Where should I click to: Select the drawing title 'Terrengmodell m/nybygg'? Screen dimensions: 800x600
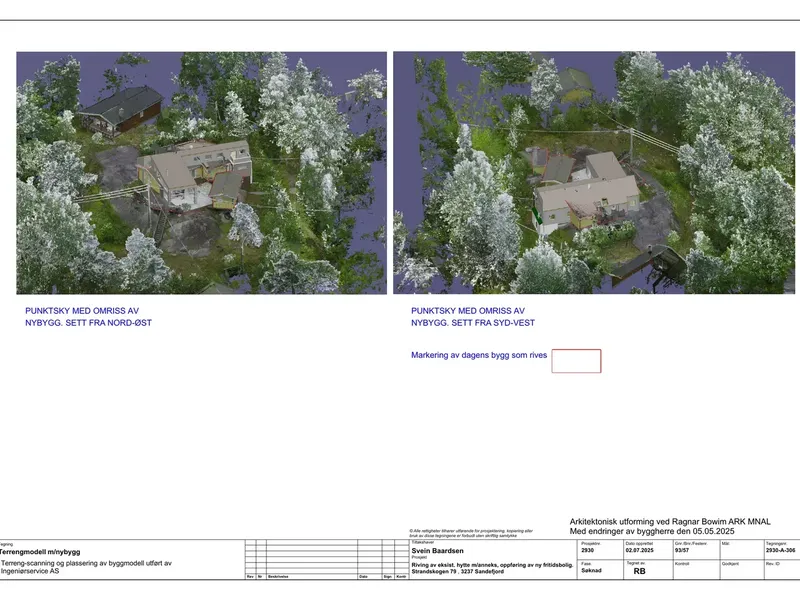pyautogui.click(x=40, y=552)
